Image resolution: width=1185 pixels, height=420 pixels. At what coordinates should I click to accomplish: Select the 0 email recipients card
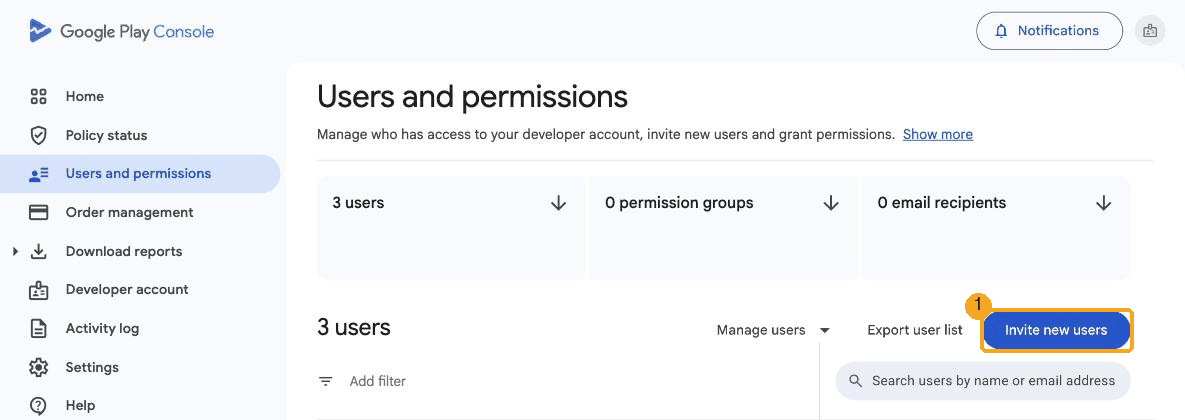tap(996, 228)
